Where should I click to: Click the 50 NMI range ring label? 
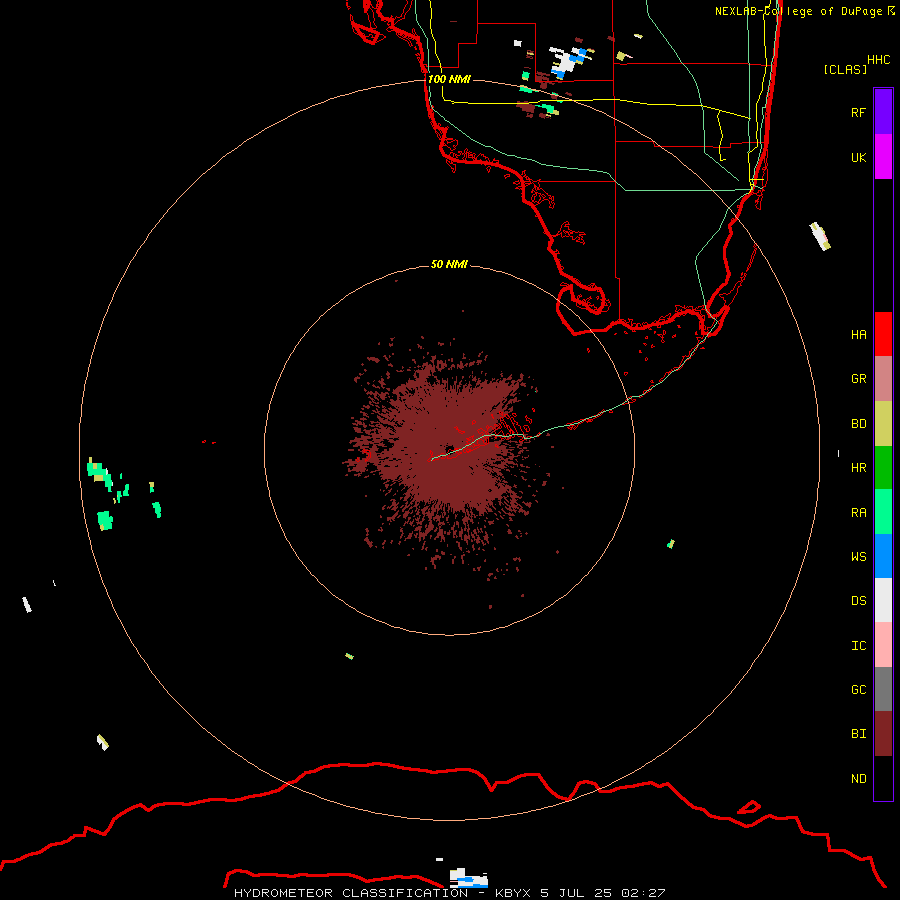point(449,264)
